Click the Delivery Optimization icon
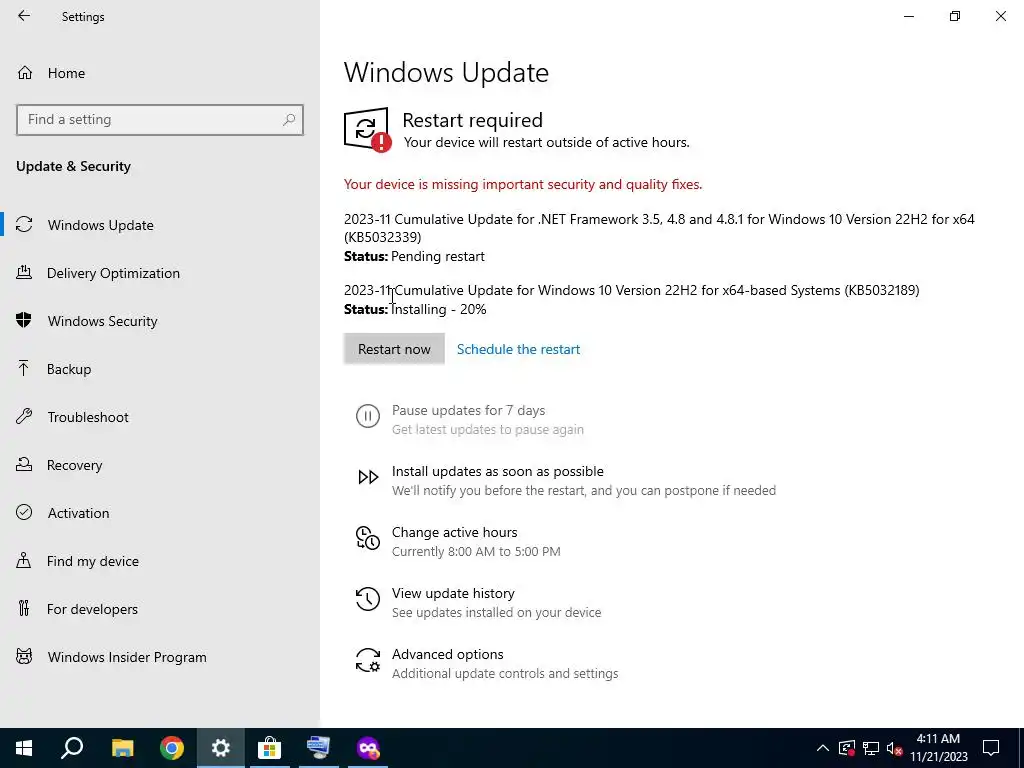Screen dimensions: 1024x768 (24, 272)
